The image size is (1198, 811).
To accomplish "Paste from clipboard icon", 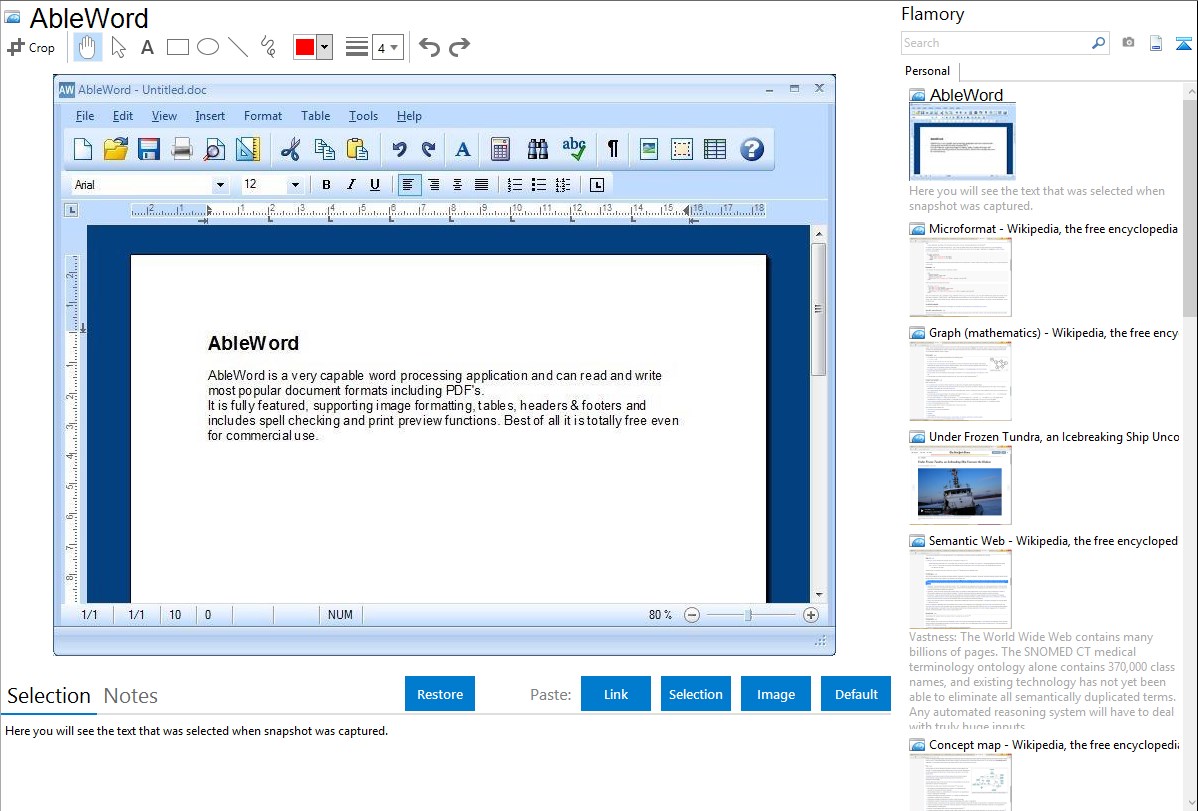I will click(358, 149).
